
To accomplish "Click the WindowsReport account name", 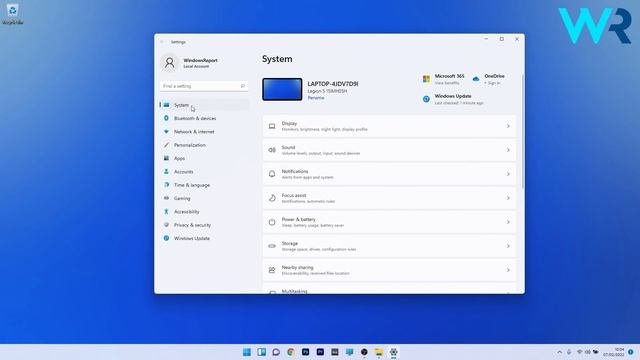I will pos(200,60).
